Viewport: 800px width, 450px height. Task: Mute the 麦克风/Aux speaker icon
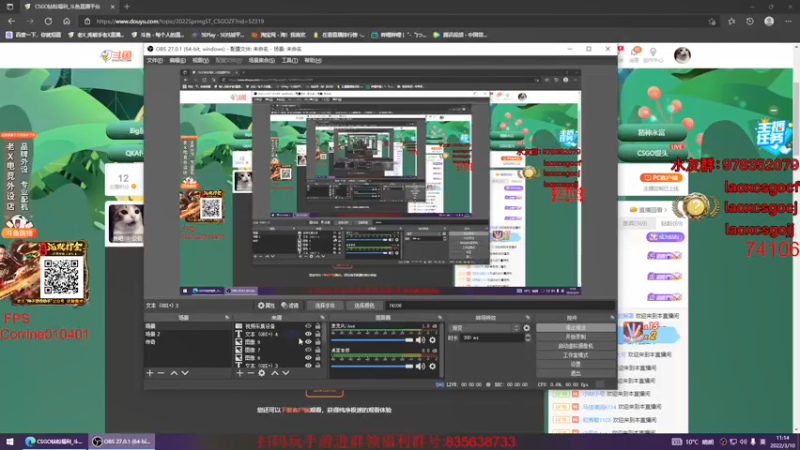click(420, 340)
